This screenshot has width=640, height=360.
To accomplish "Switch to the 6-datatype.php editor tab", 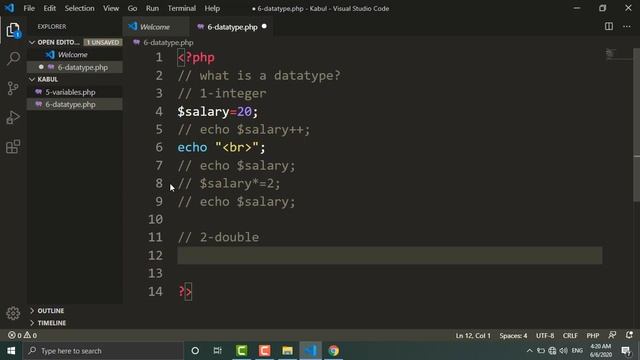I will (232, 27).
